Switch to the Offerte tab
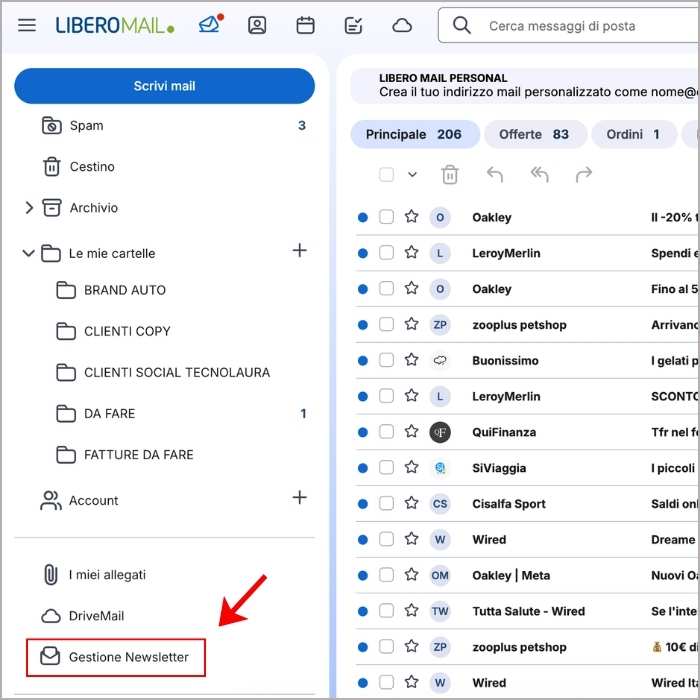 [535, 134]
